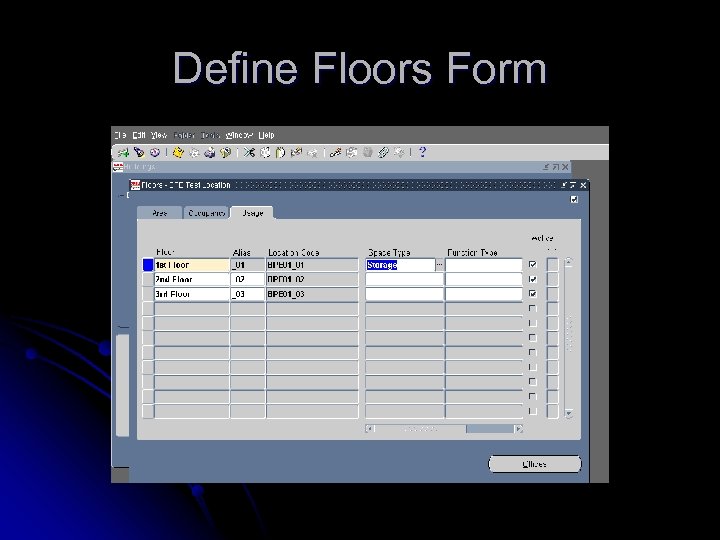Open the descriptive flexfield box for 1st Floor

pos(552,265)
